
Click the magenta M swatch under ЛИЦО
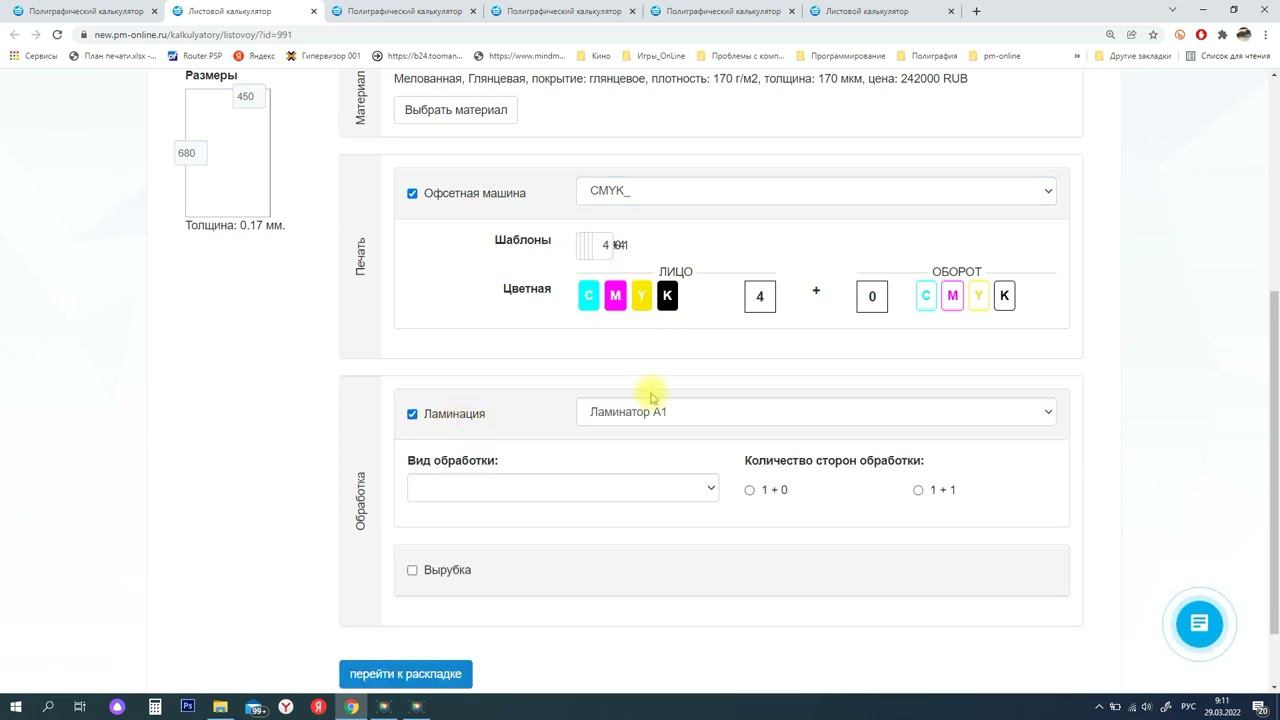tap(615, 296)
